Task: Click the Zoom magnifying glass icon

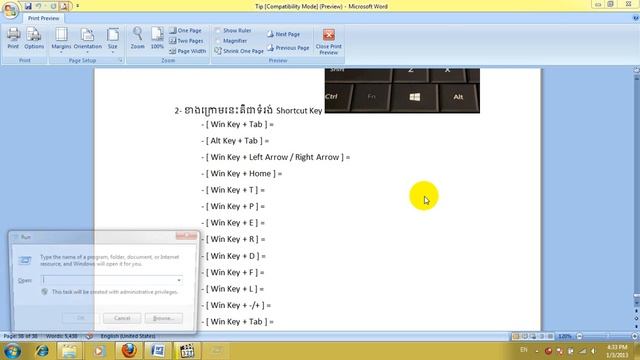Action: pyautogui.click(x=138, y=38)
